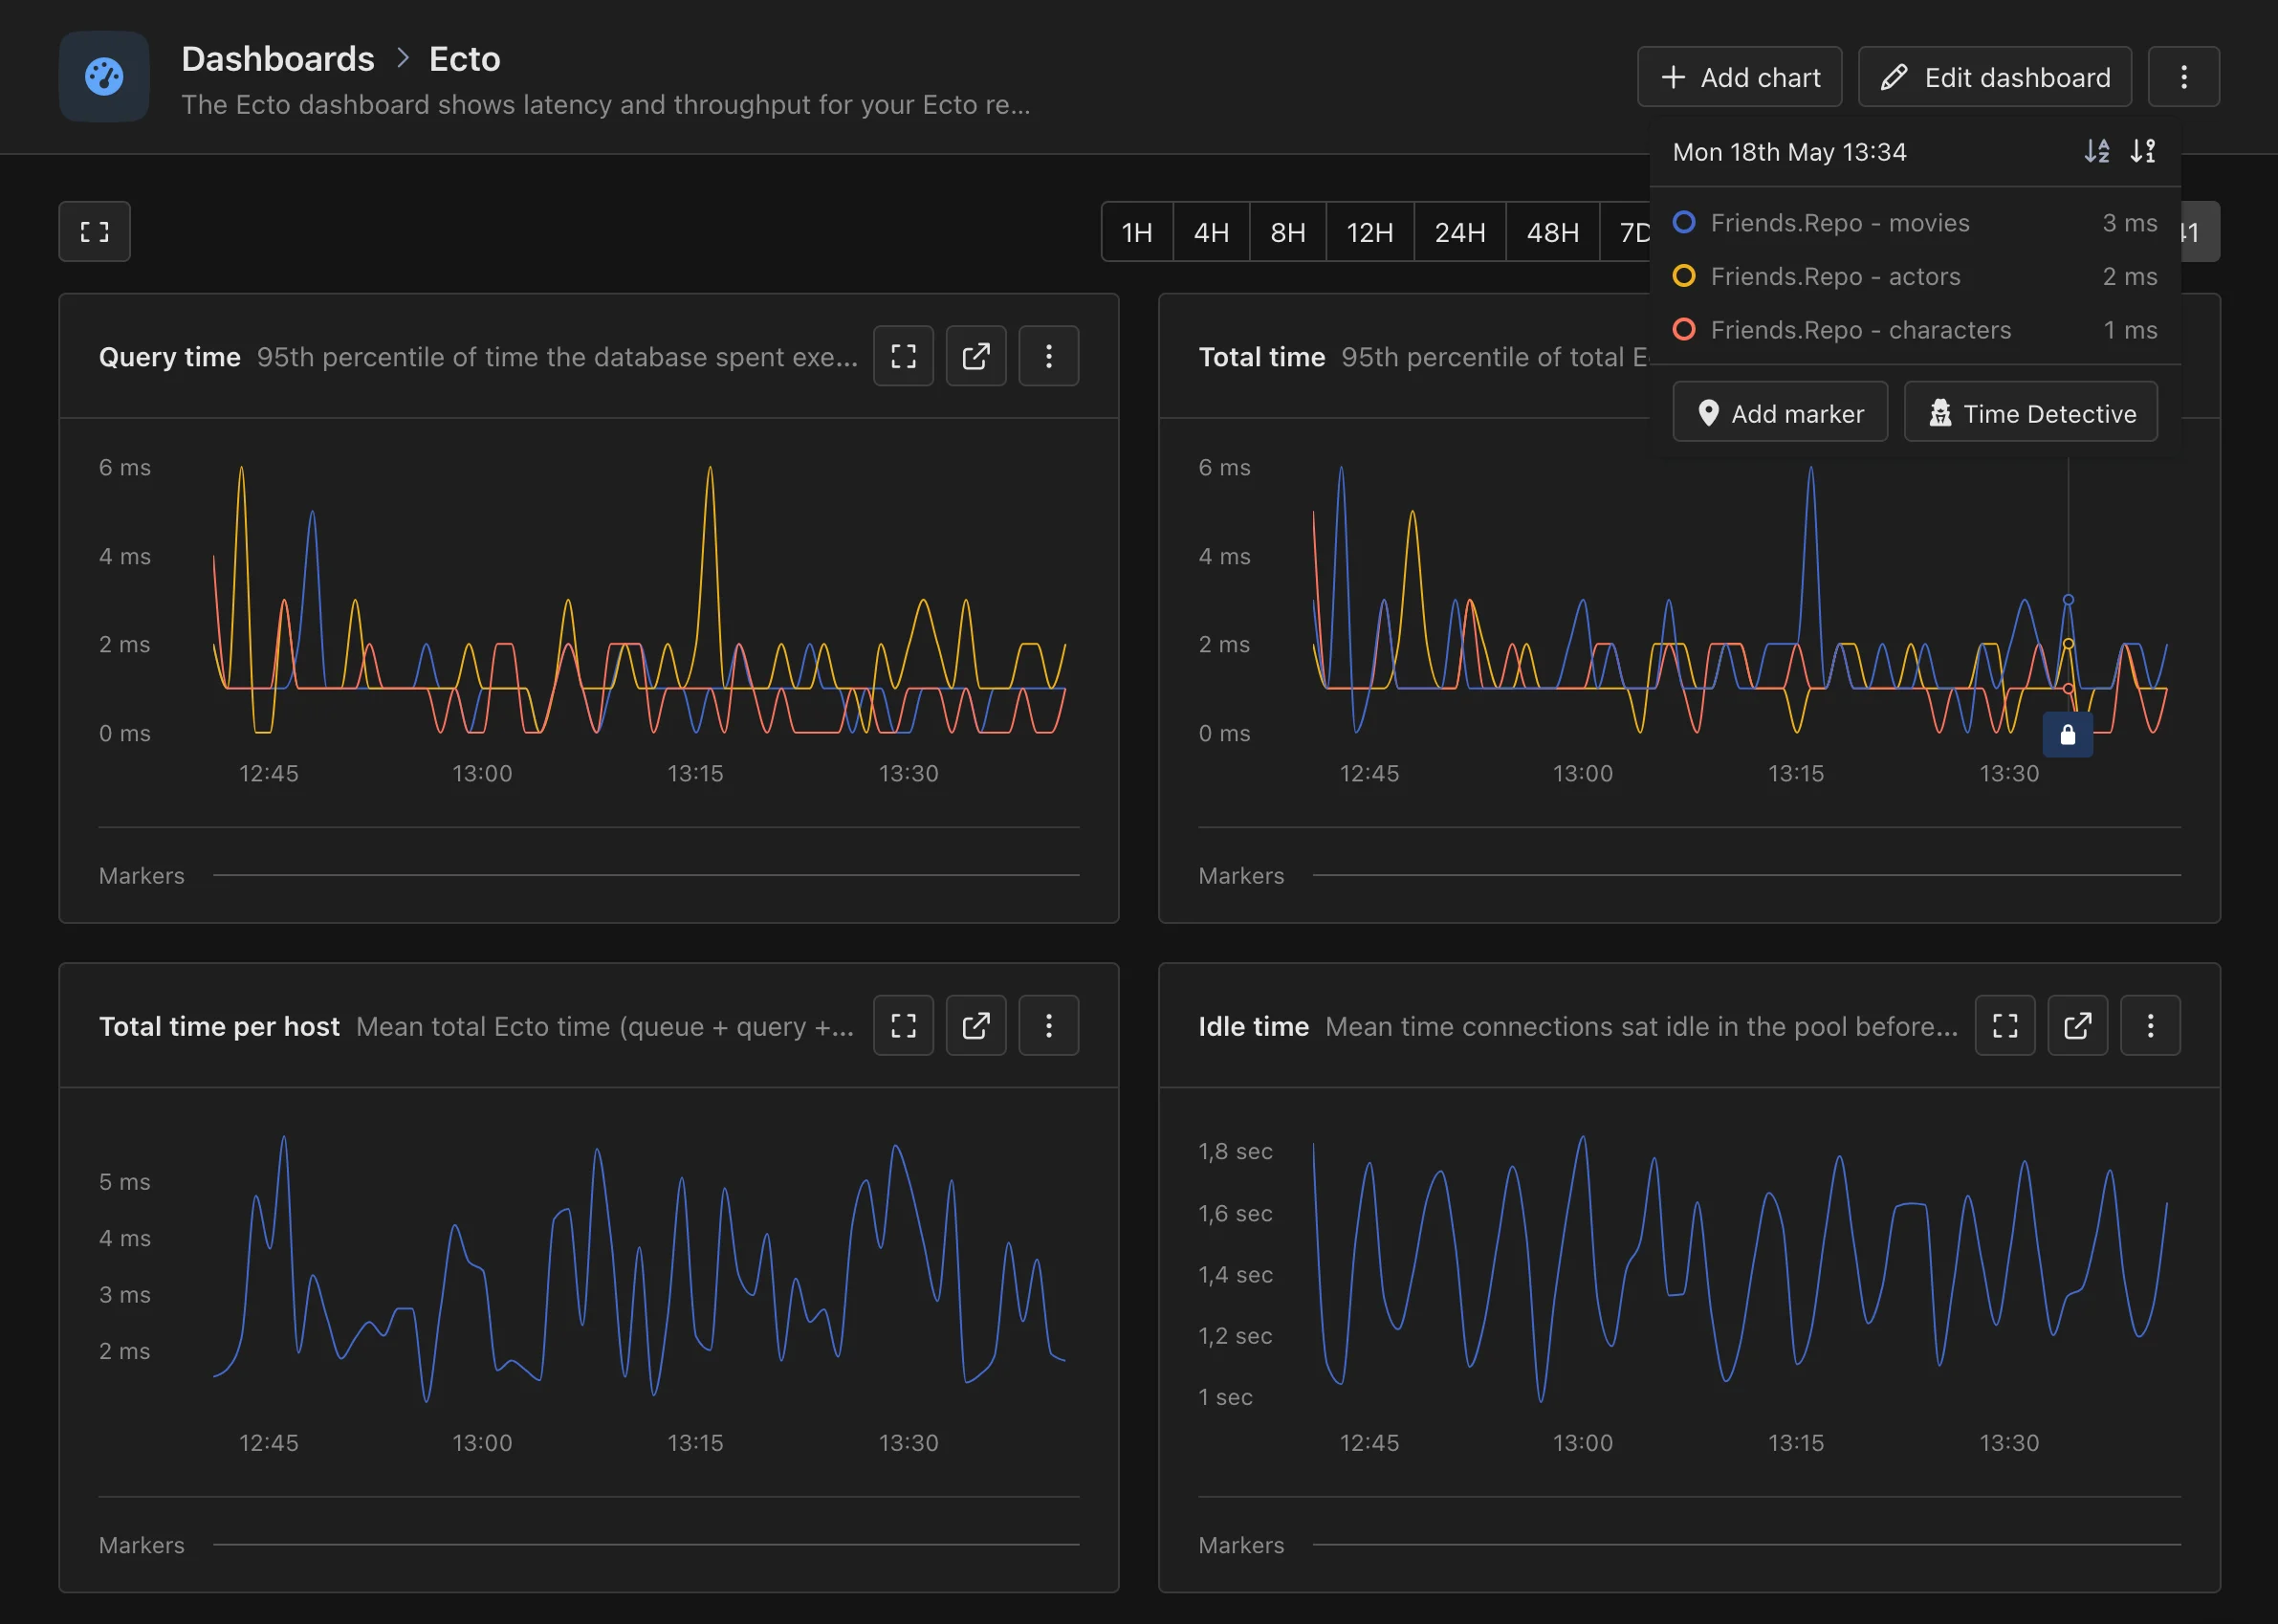Click the Idle time chart title

[x=1253, y=1027]
